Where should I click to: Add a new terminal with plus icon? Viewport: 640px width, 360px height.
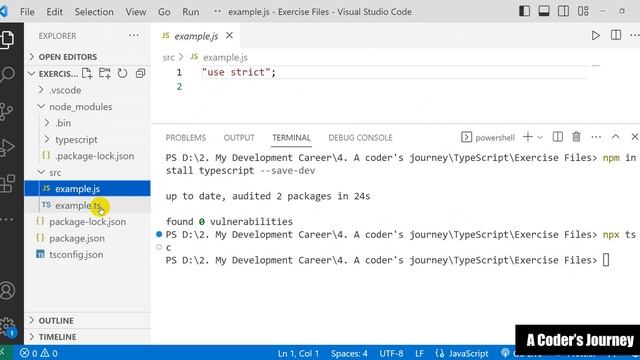[528, 137]
